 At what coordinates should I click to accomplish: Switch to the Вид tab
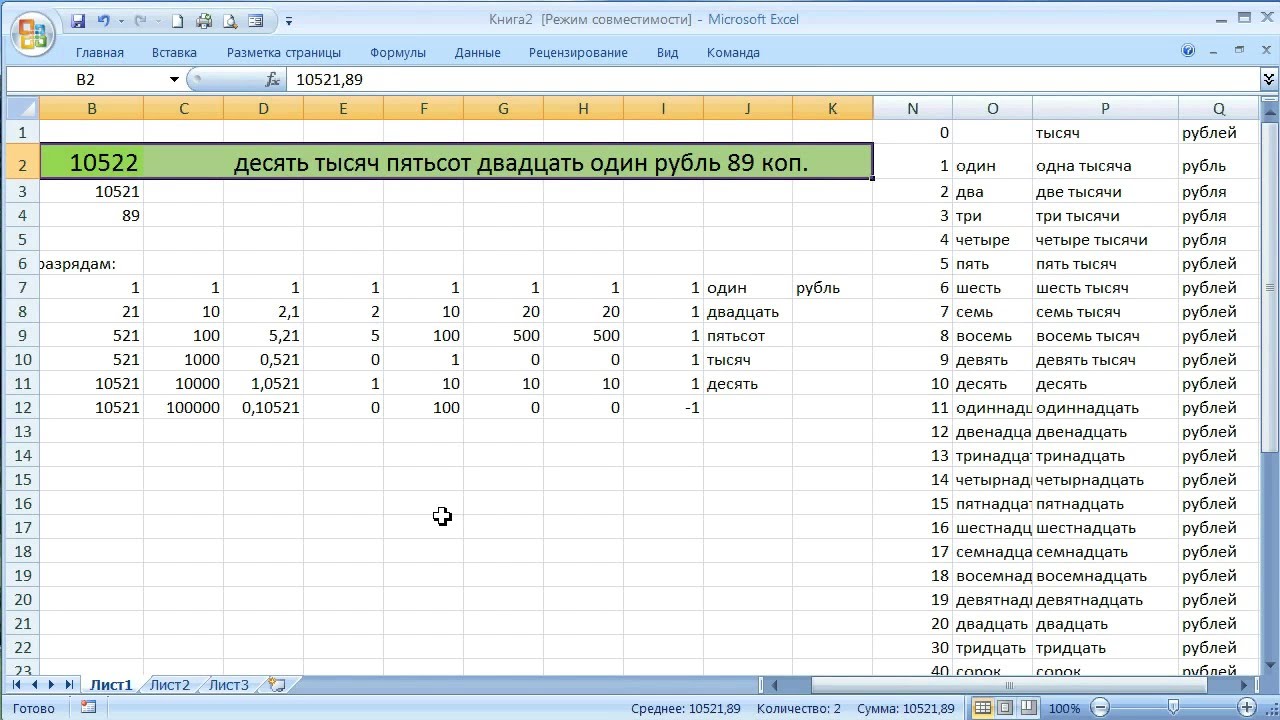pyautogui.click(x=667, y=52)
